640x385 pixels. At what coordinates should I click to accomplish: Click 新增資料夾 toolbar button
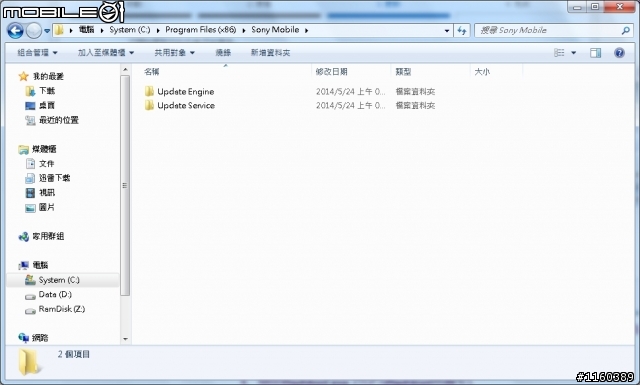270,53
